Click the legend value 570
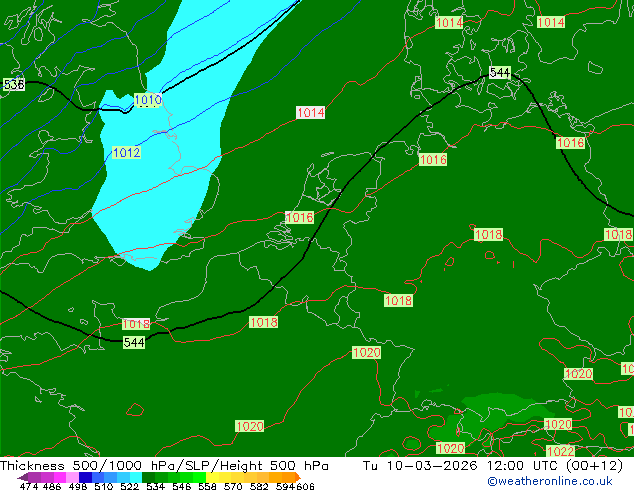The image size is (634, 490). pyautogui.click(x=233, y=486)
